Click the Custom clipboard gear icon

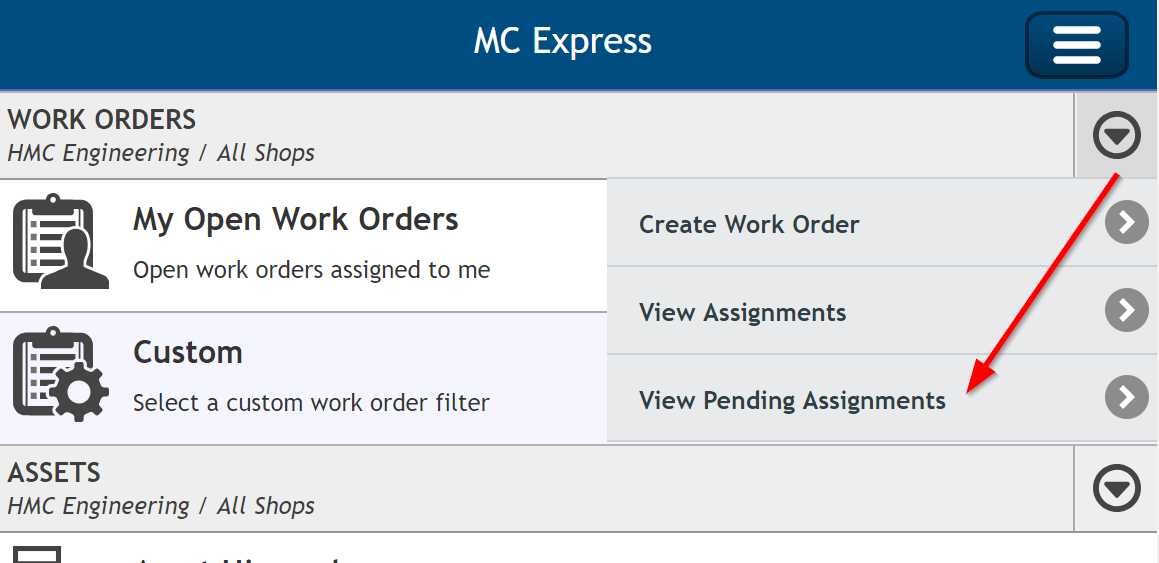click(61, 374)
